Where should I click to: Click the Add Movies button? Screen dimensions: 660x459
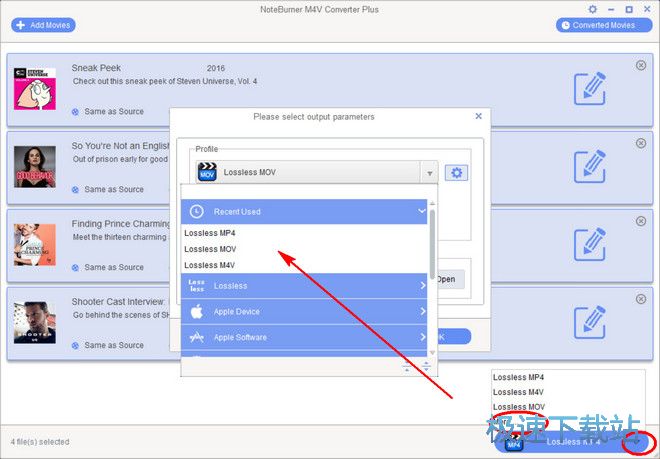[43, 25]
